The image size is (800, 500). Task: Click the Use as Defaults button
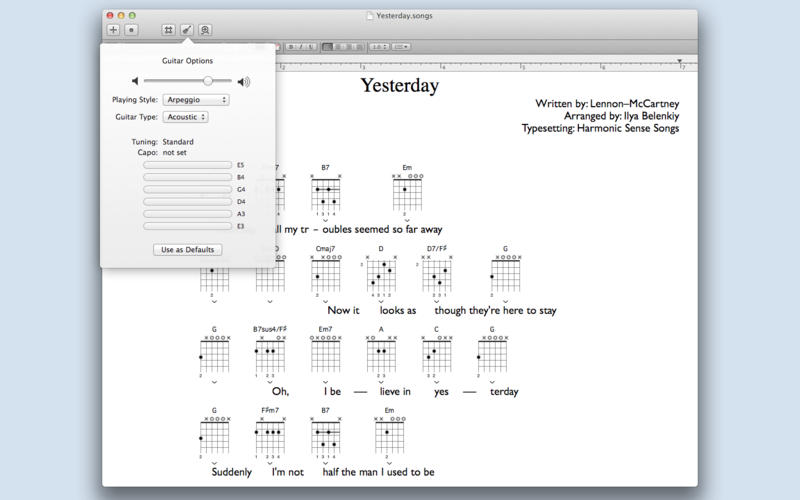[187, 249]
